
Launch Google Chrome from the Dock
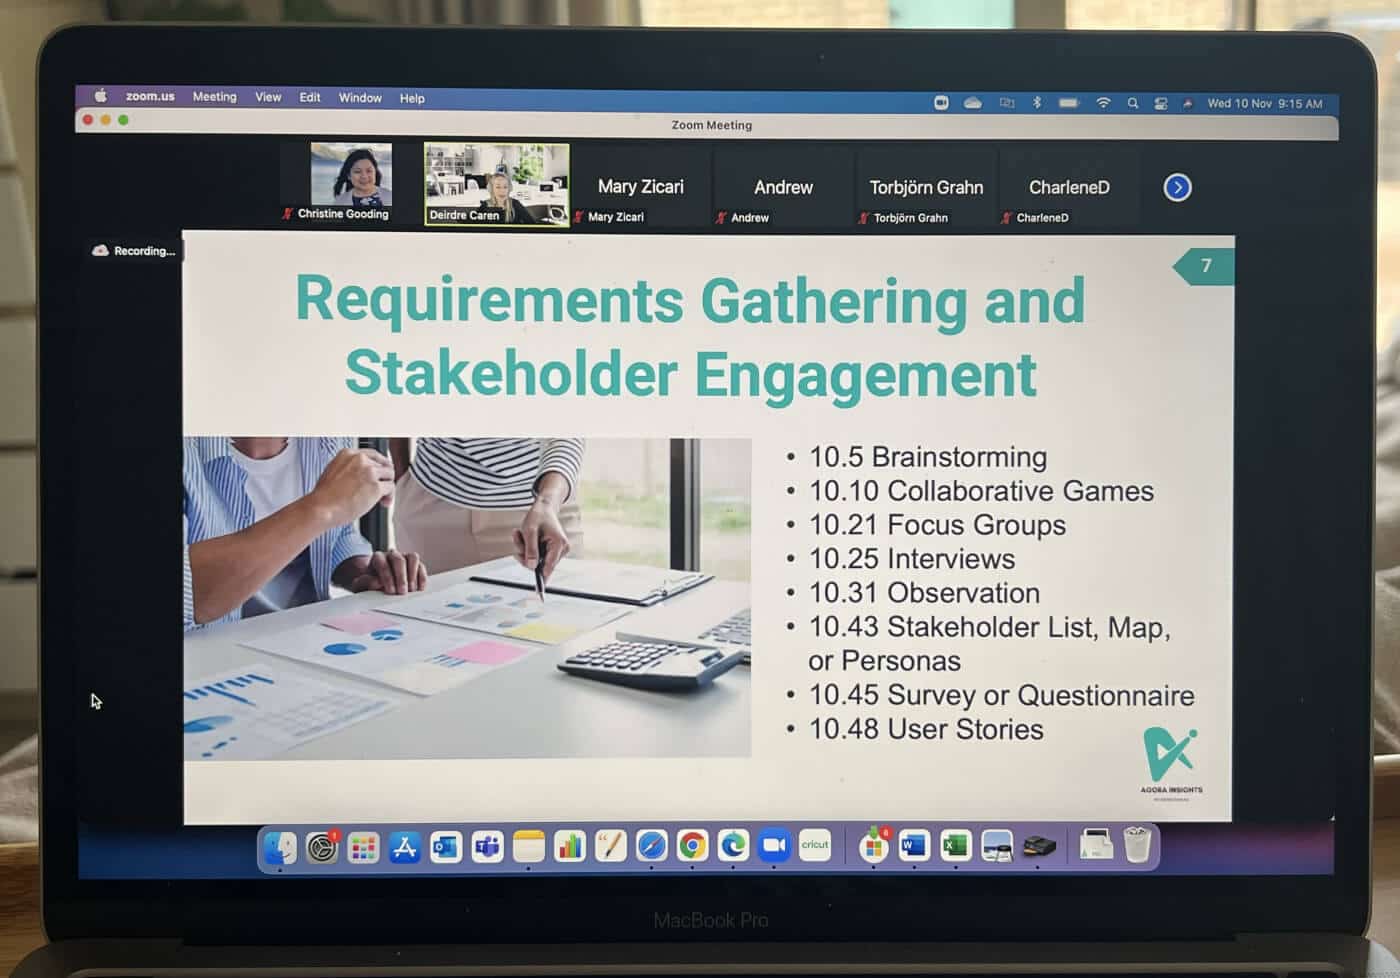tap(692, 848)
